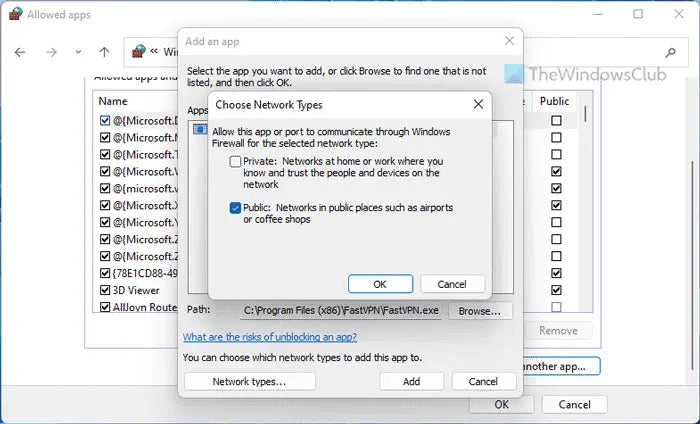Cancel the Choose Network Types dialog

click(452, 284)
